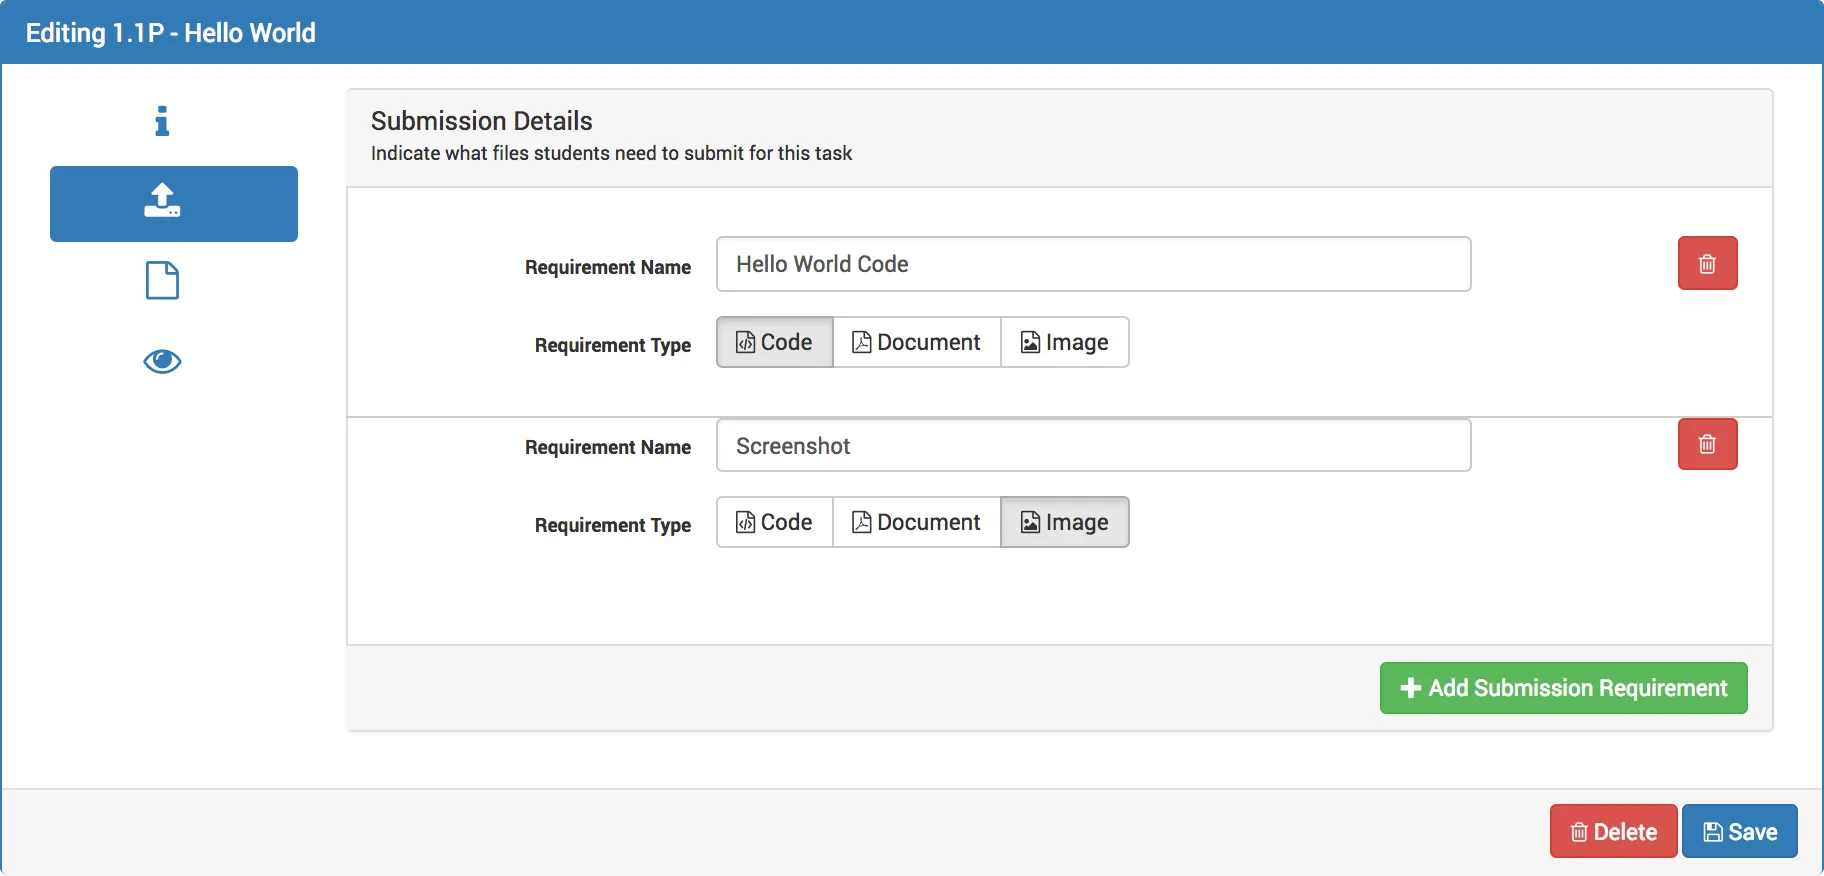
Task: Open the task information sidebar tab
Action: pos(162,121)
